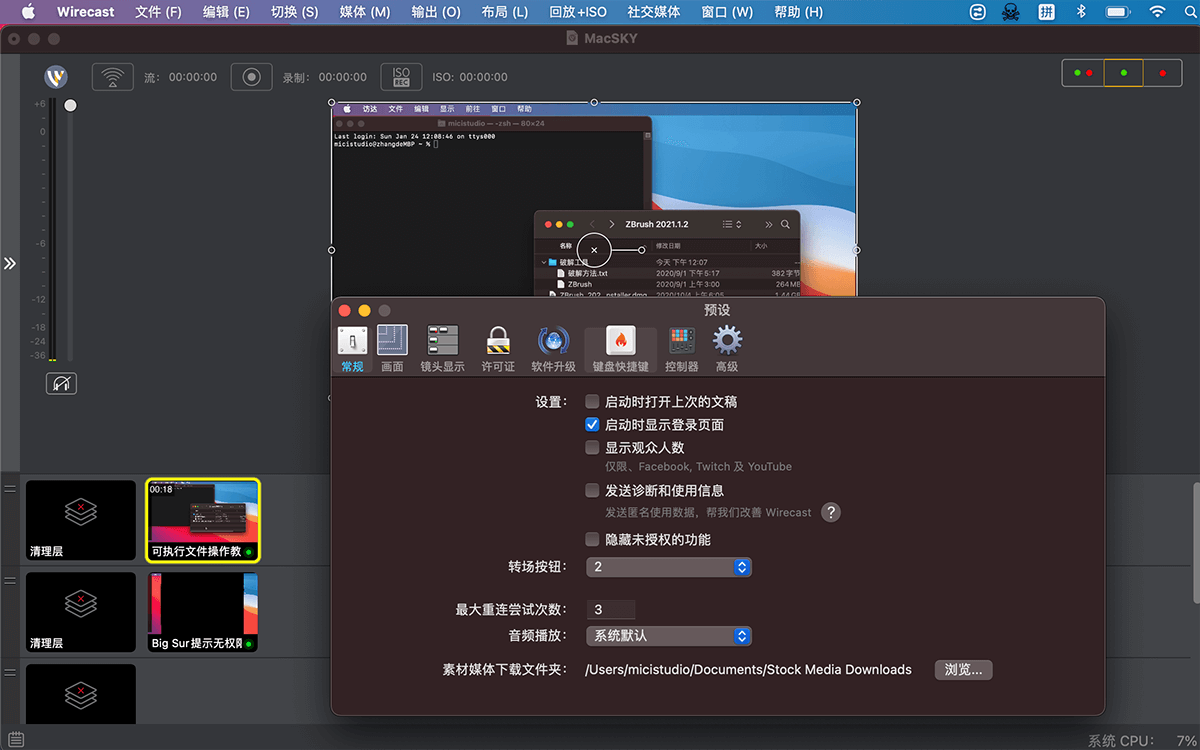Open Spotlight search icon
The image size is (1200, 750).
click(1189, 12)
